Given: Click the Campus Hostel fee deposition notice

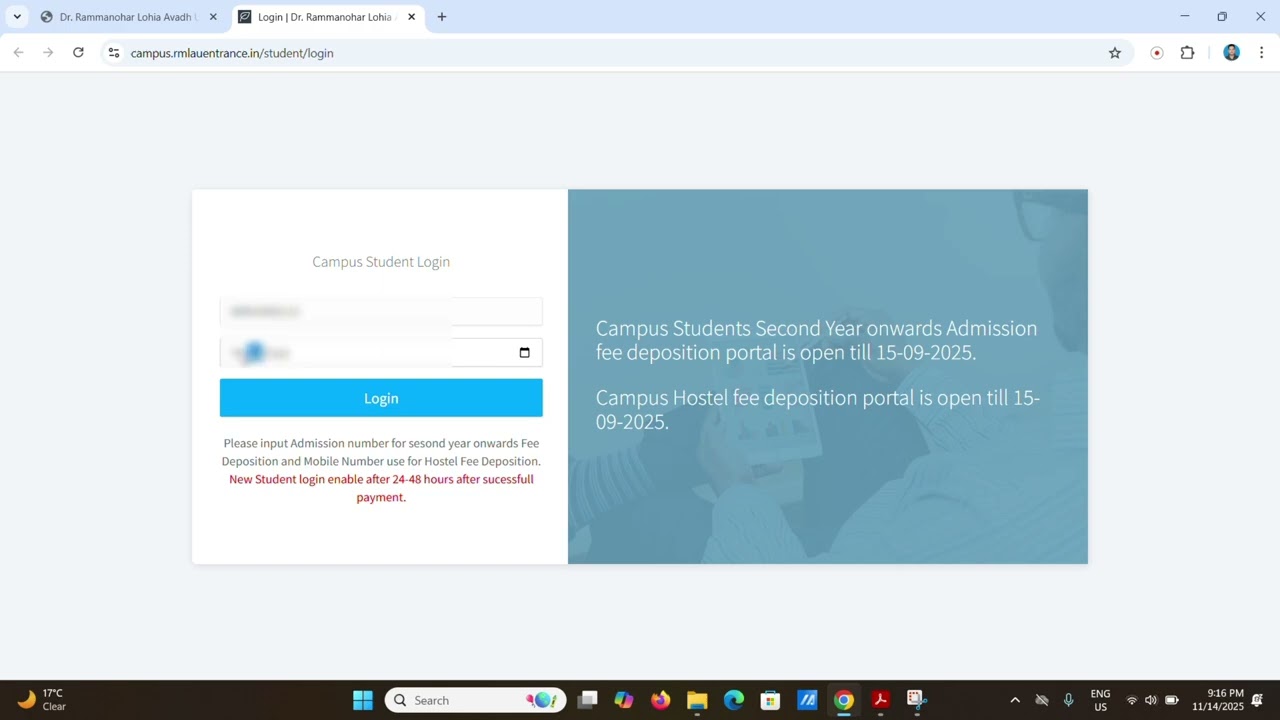Looking at the screenshot, I should tap(818, 410).
